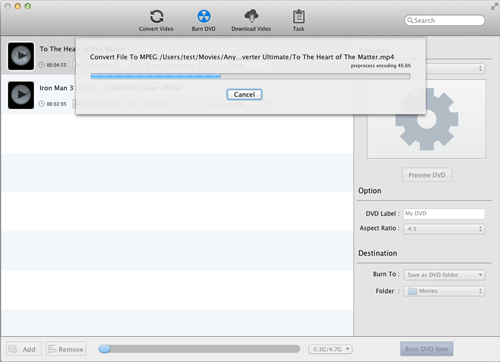Click the Add files button
The width and height of the screenshot is (500, 362).
24,349
